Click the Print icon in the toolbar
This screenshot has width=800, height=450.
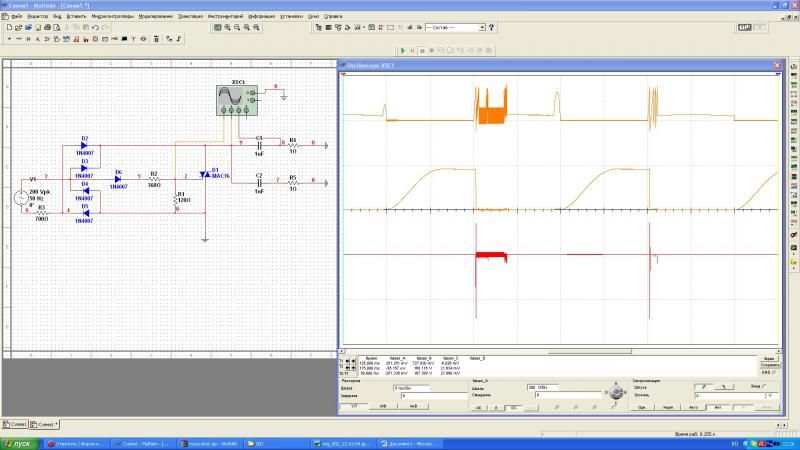[x=47, y=28]
